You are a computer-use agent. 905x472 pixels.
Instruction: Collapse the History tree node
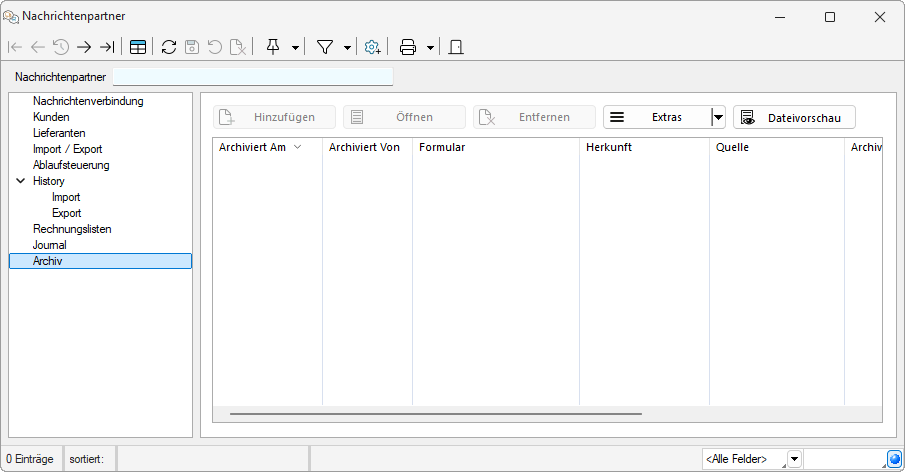point(20,181)
